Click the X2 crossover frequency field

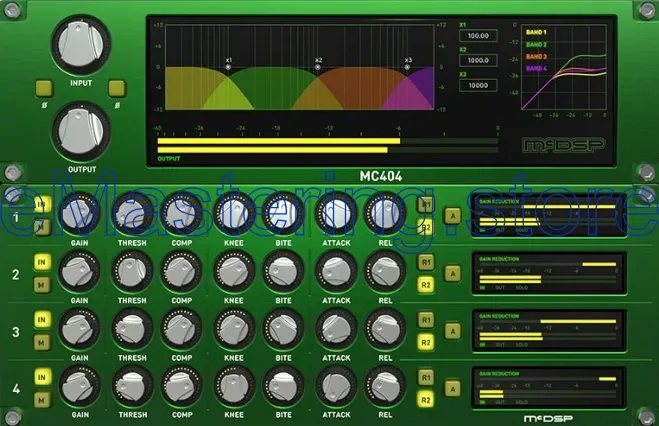point(478,60)
